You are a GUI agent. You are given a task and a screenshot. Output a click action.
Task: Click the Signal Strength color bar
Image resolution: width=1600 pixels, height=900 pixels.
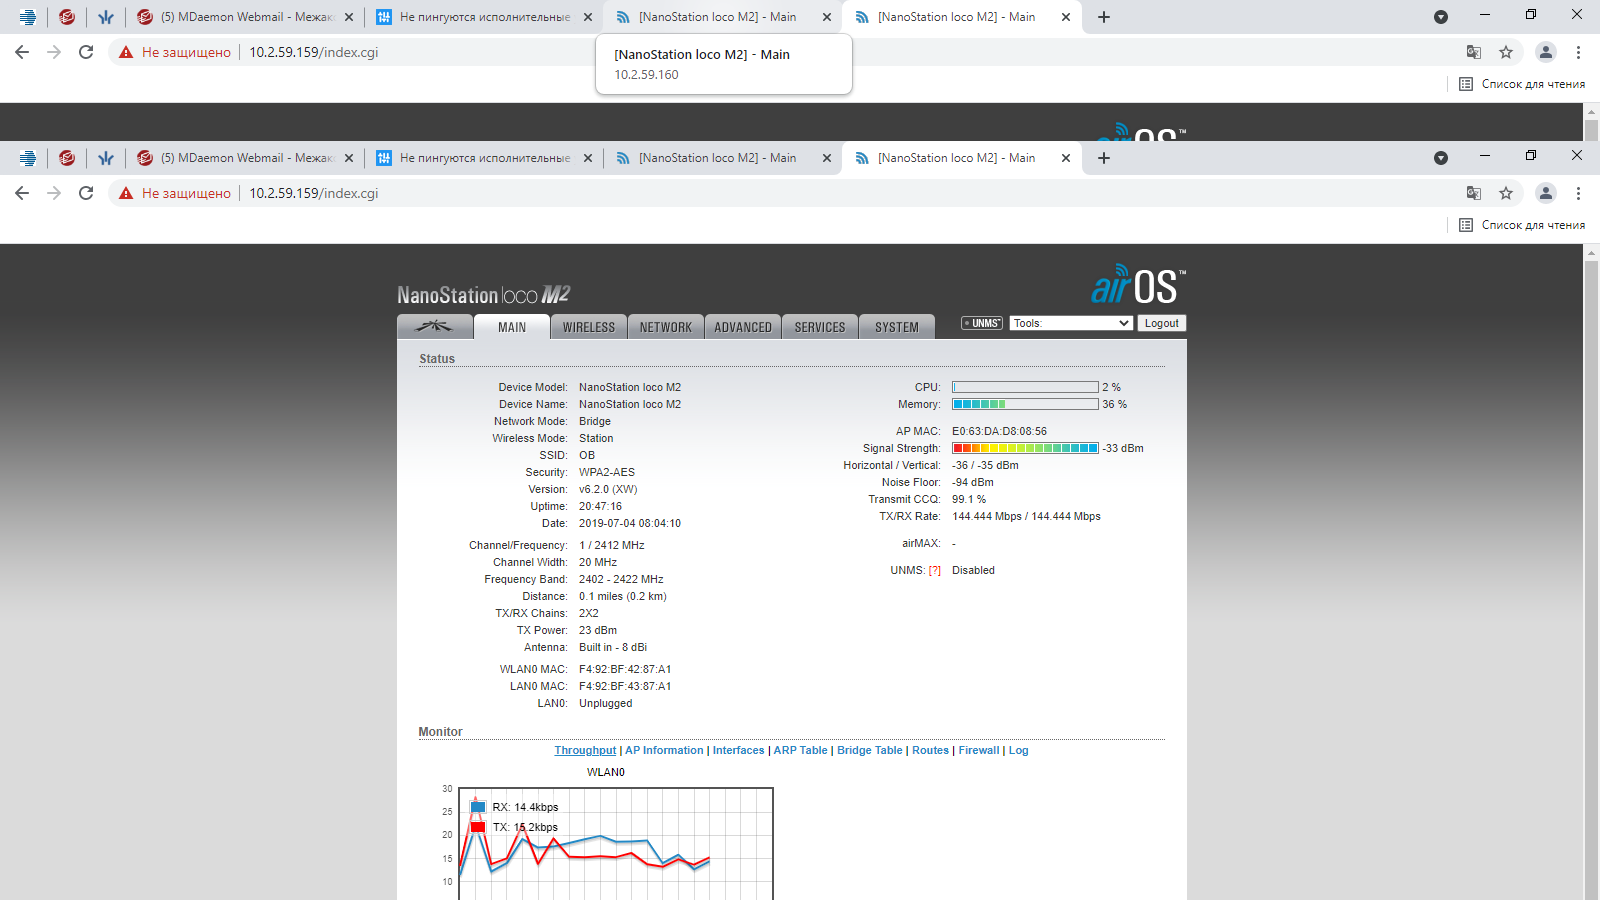(1025, 448)
